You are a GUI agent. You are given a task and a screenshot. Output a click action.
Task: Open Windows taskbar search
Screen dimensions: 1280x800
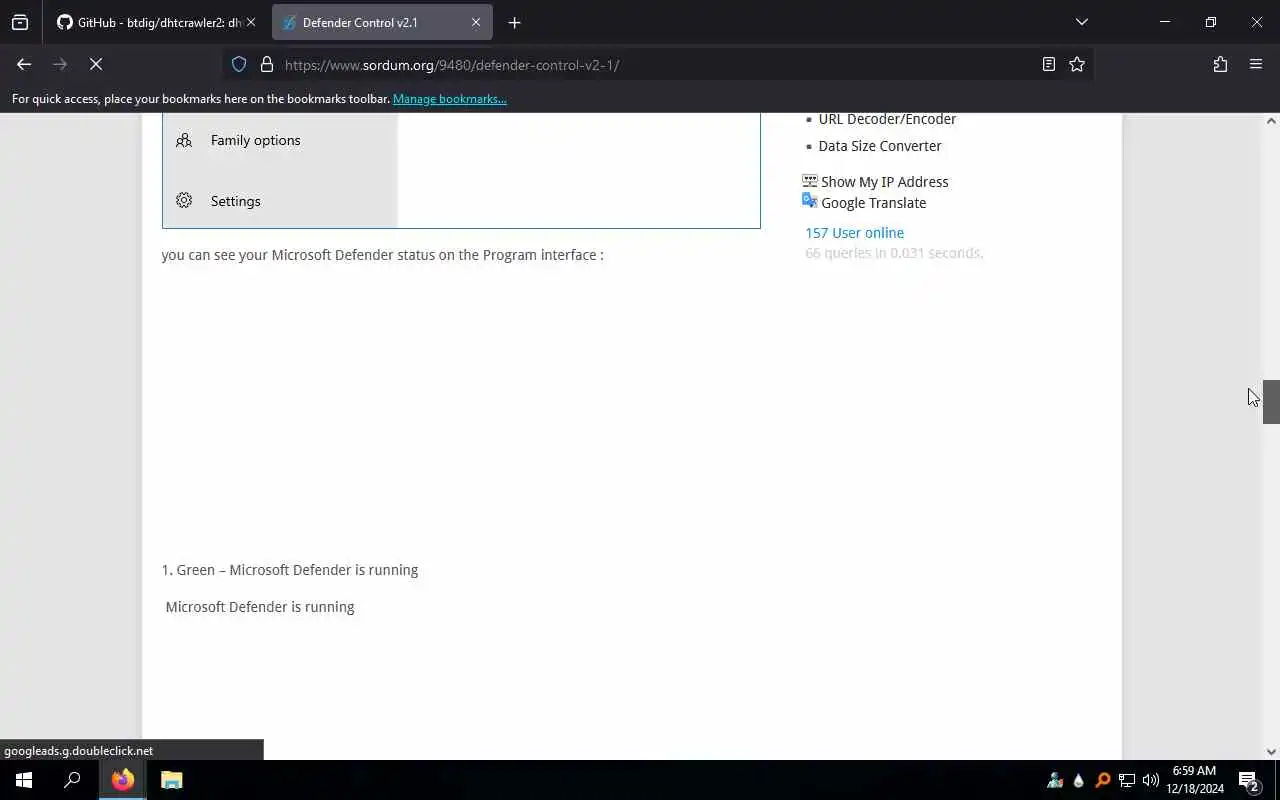click(72, 780)
